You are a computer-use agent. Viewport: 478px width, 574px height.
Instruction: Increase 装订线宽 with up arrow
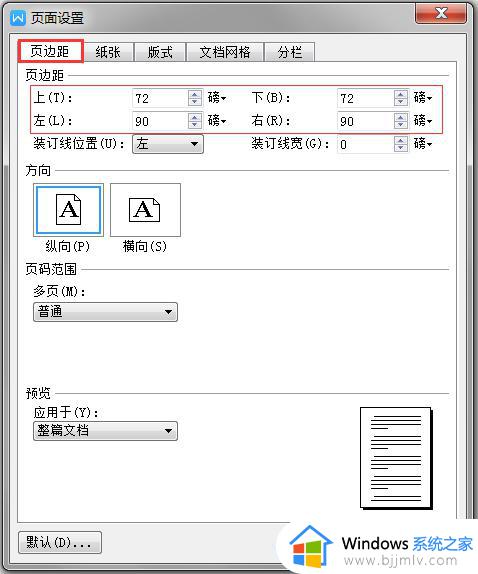(x=401, y=140)
